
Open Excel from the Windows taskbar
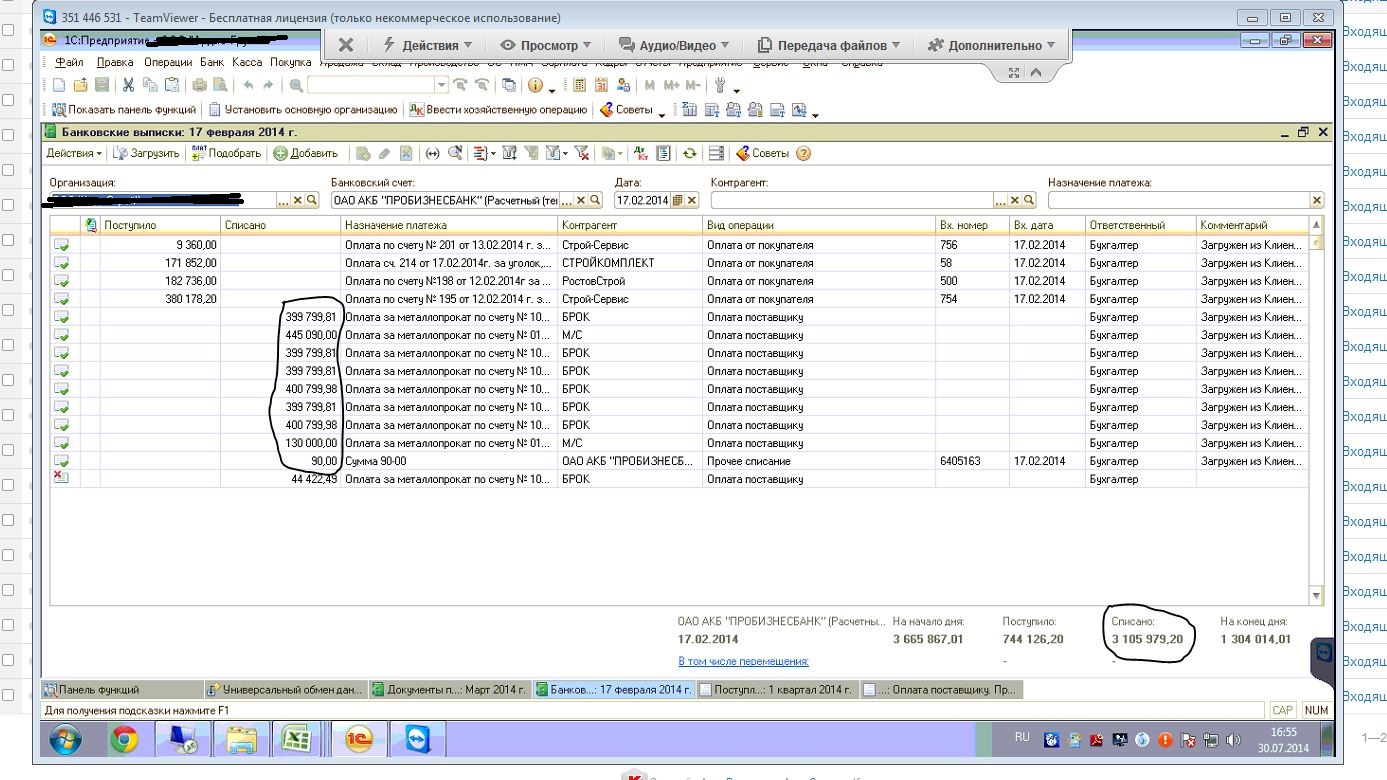coord(296,740)
